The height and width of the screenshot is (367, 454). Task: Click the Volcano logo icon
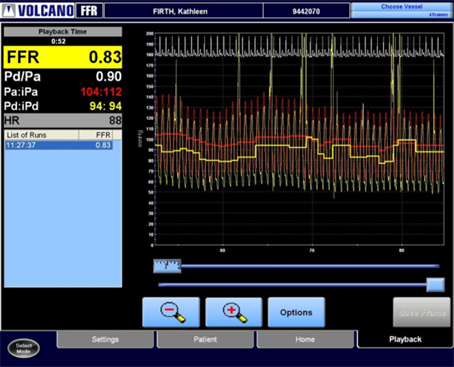(x=8, y=11)
